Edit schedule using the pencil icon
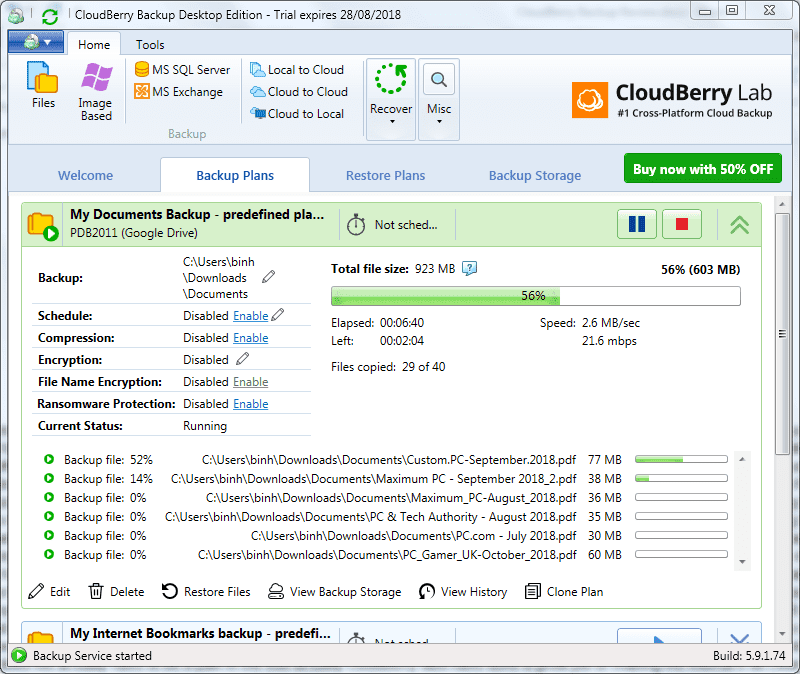Viewport: 800px width, 674px height. (278, 315)
